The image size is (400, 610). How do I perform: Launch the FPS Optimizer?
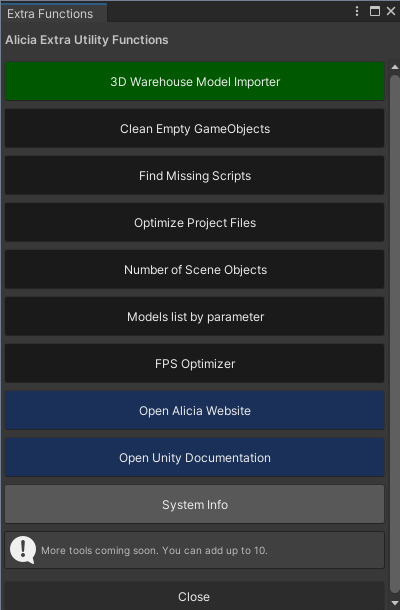click(195, 364)
